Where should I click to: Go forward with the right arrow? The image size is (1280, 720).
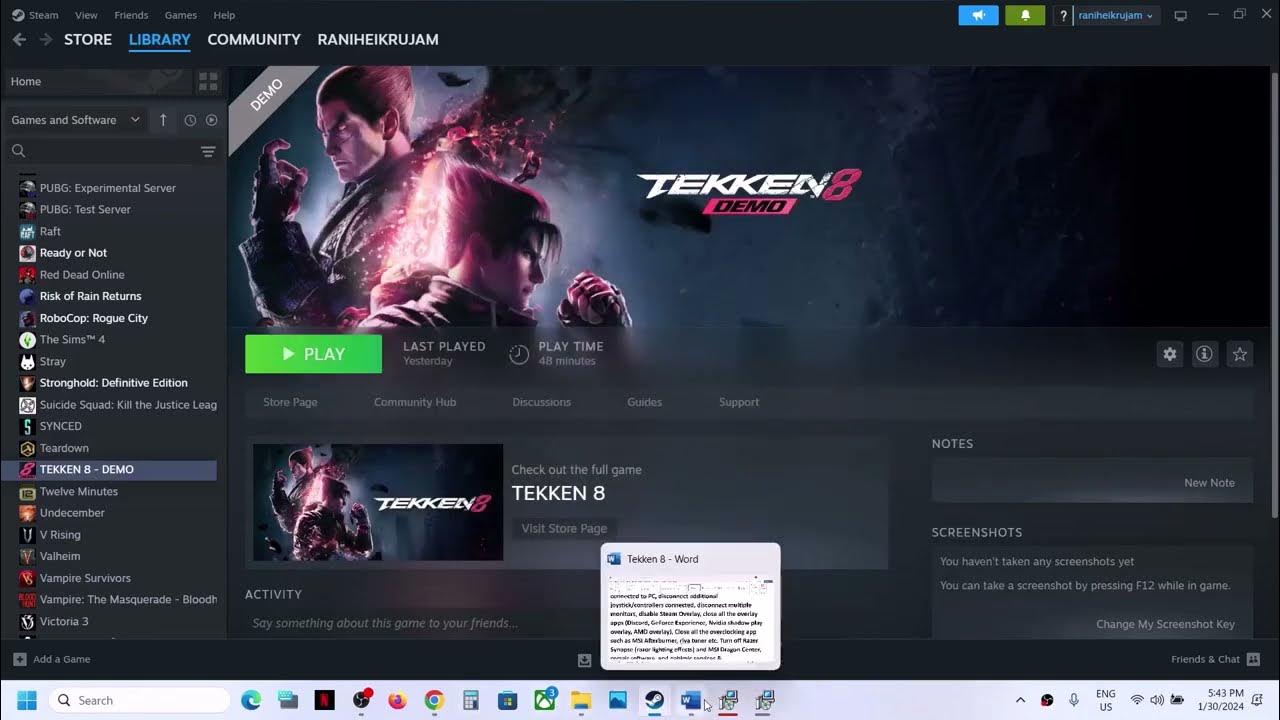click(45, 39)
